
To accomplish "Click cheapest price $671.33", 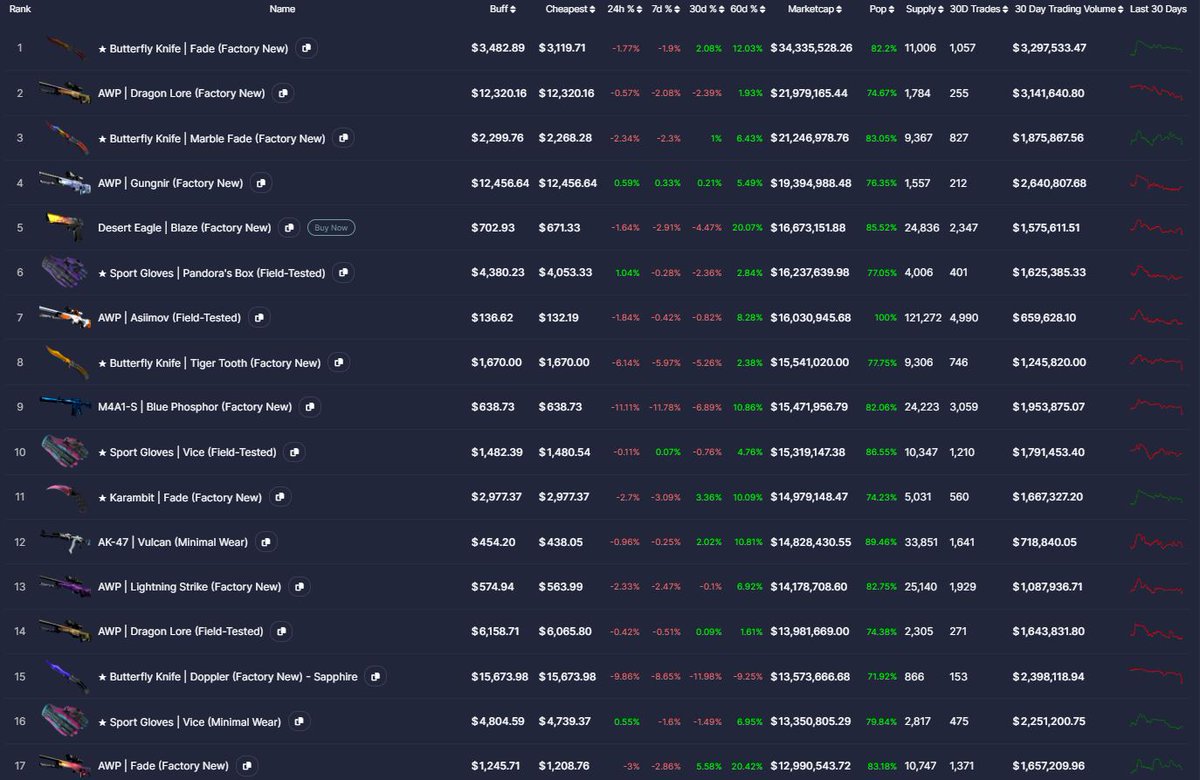I will (x=559, y=228).
